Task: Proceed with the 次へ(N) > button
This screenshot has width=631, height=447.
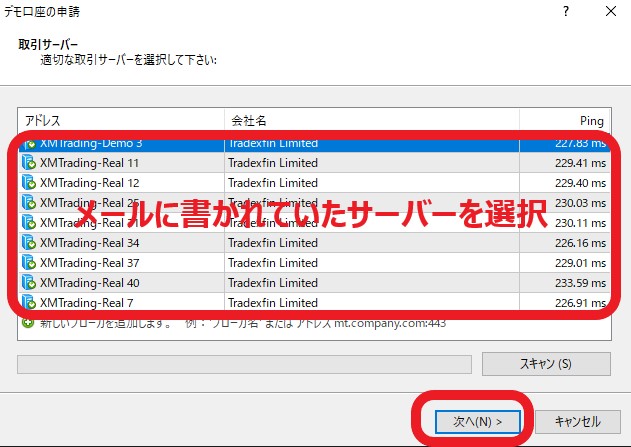Action: (478, 422)
